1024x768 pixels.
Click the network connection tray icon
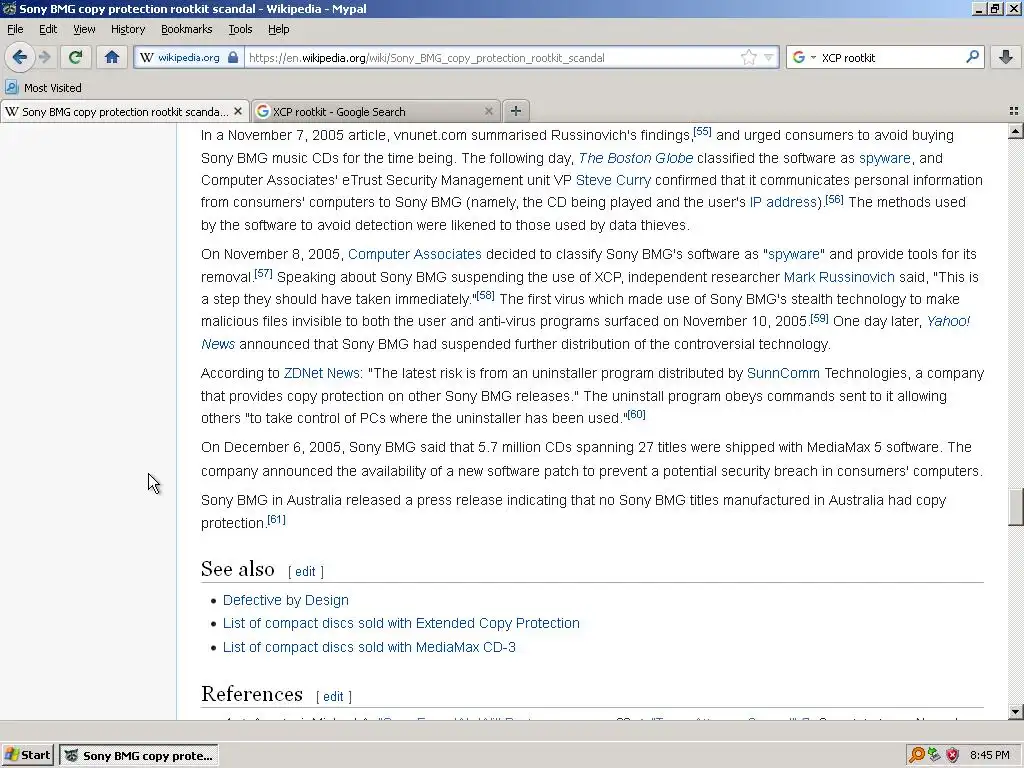tap(935, 755)
